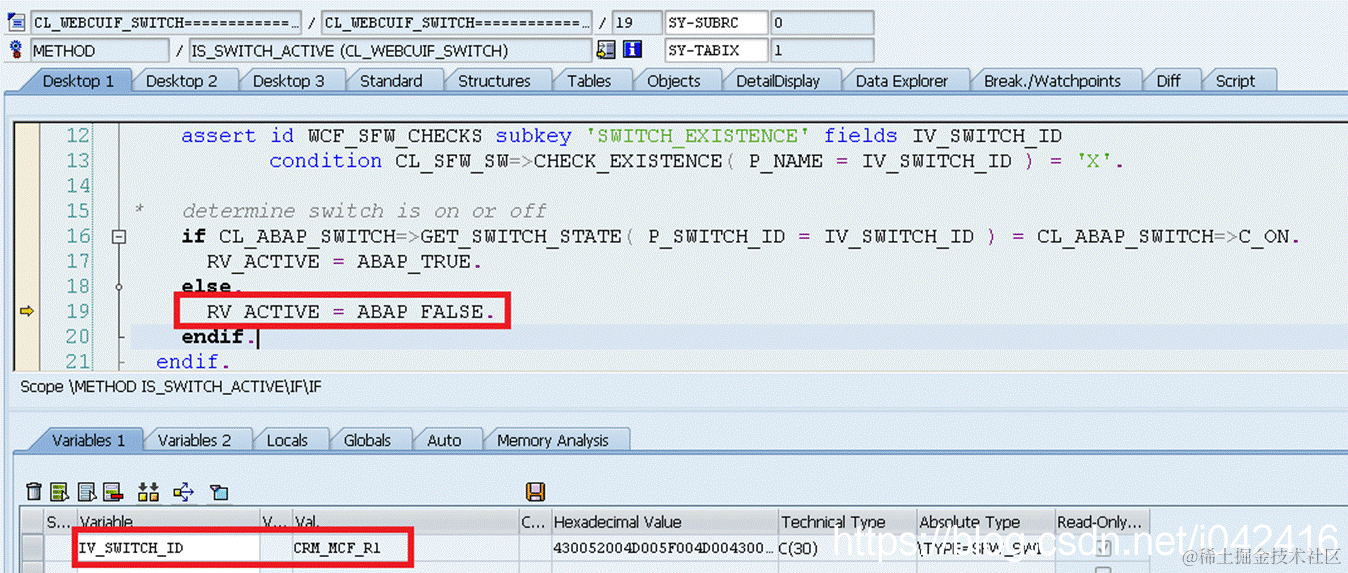This screenshot has height=573, width=1348.
Task: Click the C(30) technical type cell
Action: [847, 548]
